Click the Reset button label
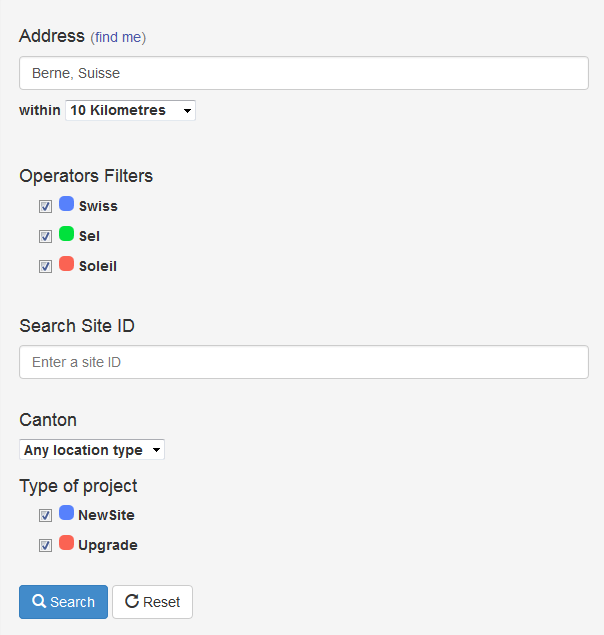The height and width of the screenshot is (635, 604). tap(161, 602)
